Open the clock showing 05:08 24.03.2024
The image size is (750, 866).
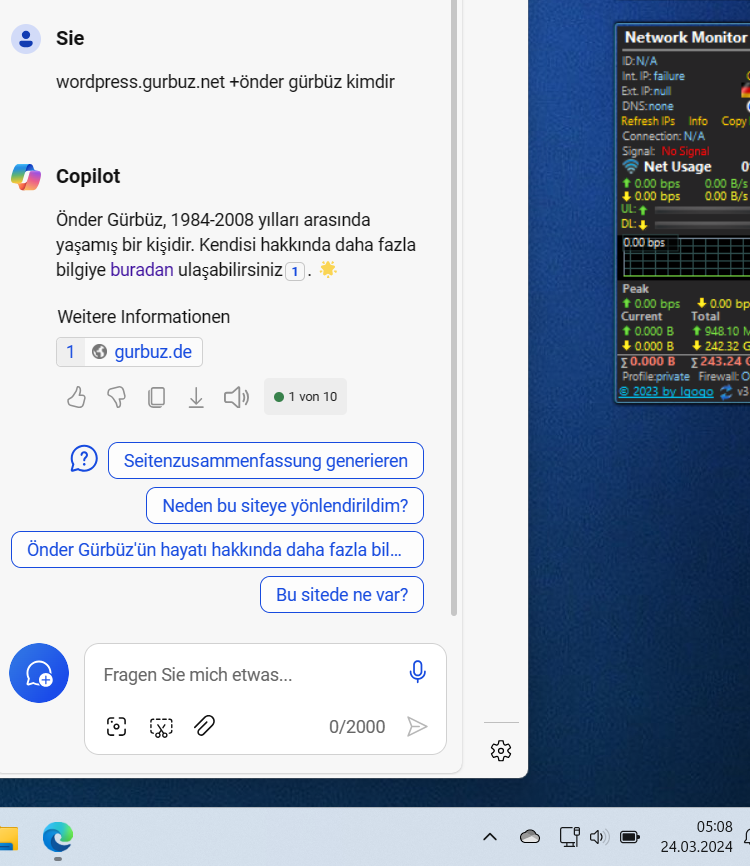[696, 837]
